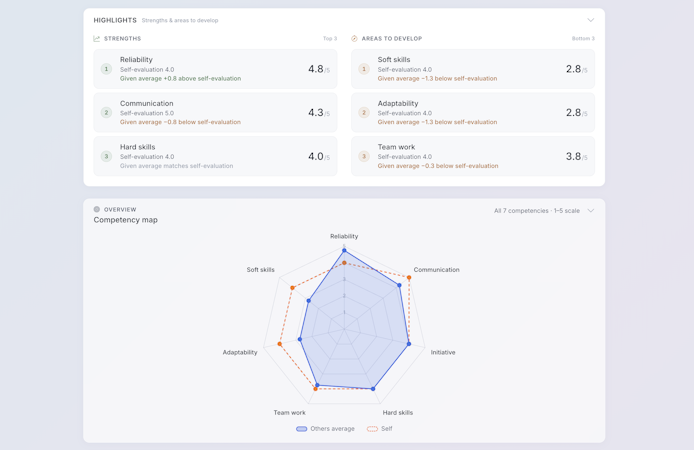This screenshot has width=694, height=450.
Task: Click the 'All 7 competencies' scale text
Action: [537, 211]
